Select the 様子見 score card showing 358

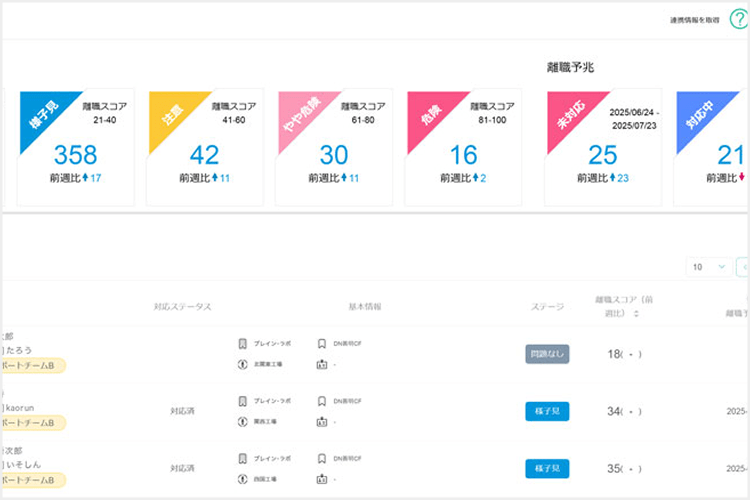[x=75, y=147]
